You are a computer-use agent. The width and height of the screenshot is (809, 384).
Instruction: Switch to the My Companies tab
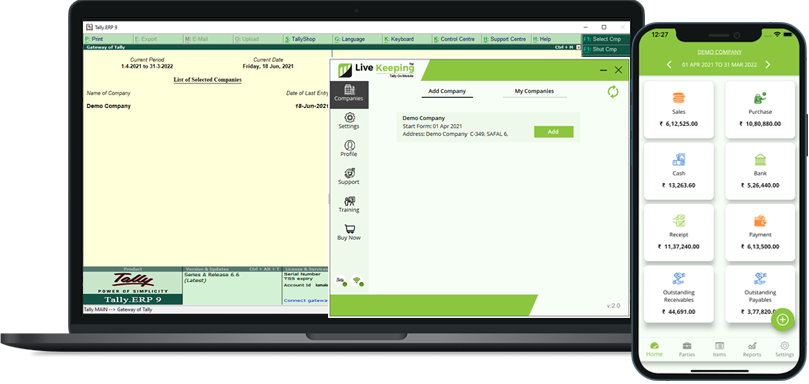535,91
